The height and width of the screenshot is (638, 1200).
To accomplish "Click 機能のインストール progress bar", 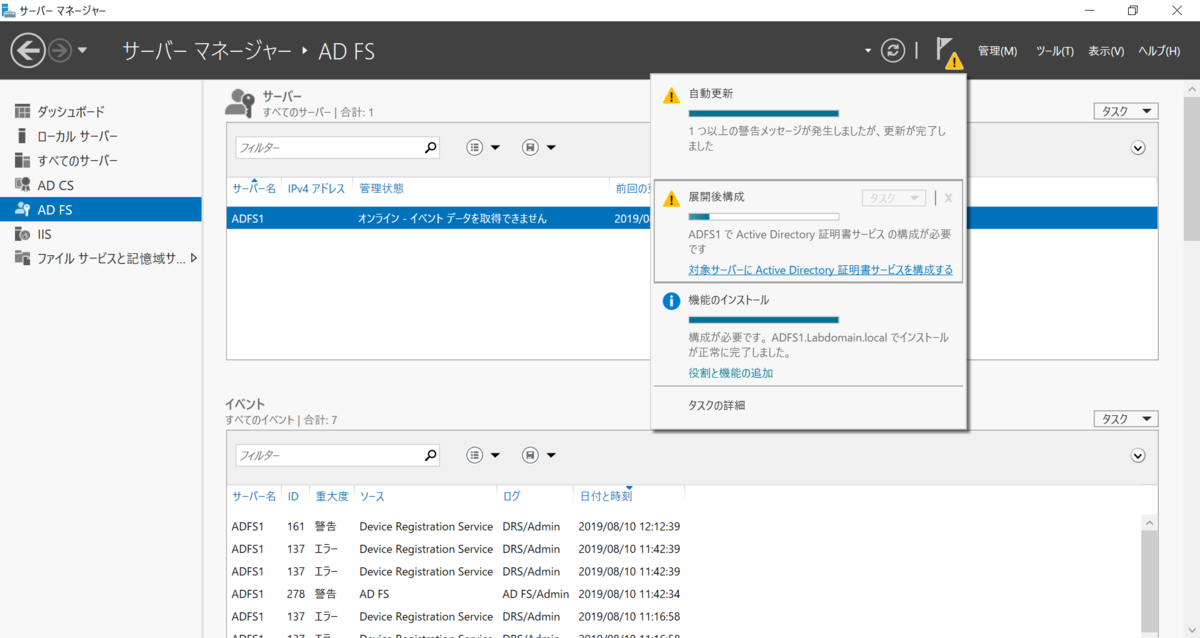I will (764, 319).
